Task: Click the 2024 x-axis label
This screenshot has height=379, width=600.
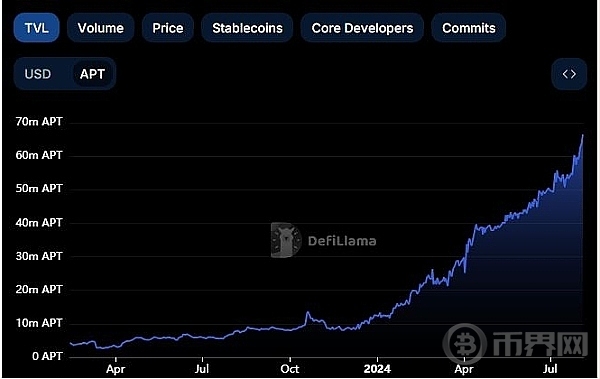Action: tap(377, 369)
